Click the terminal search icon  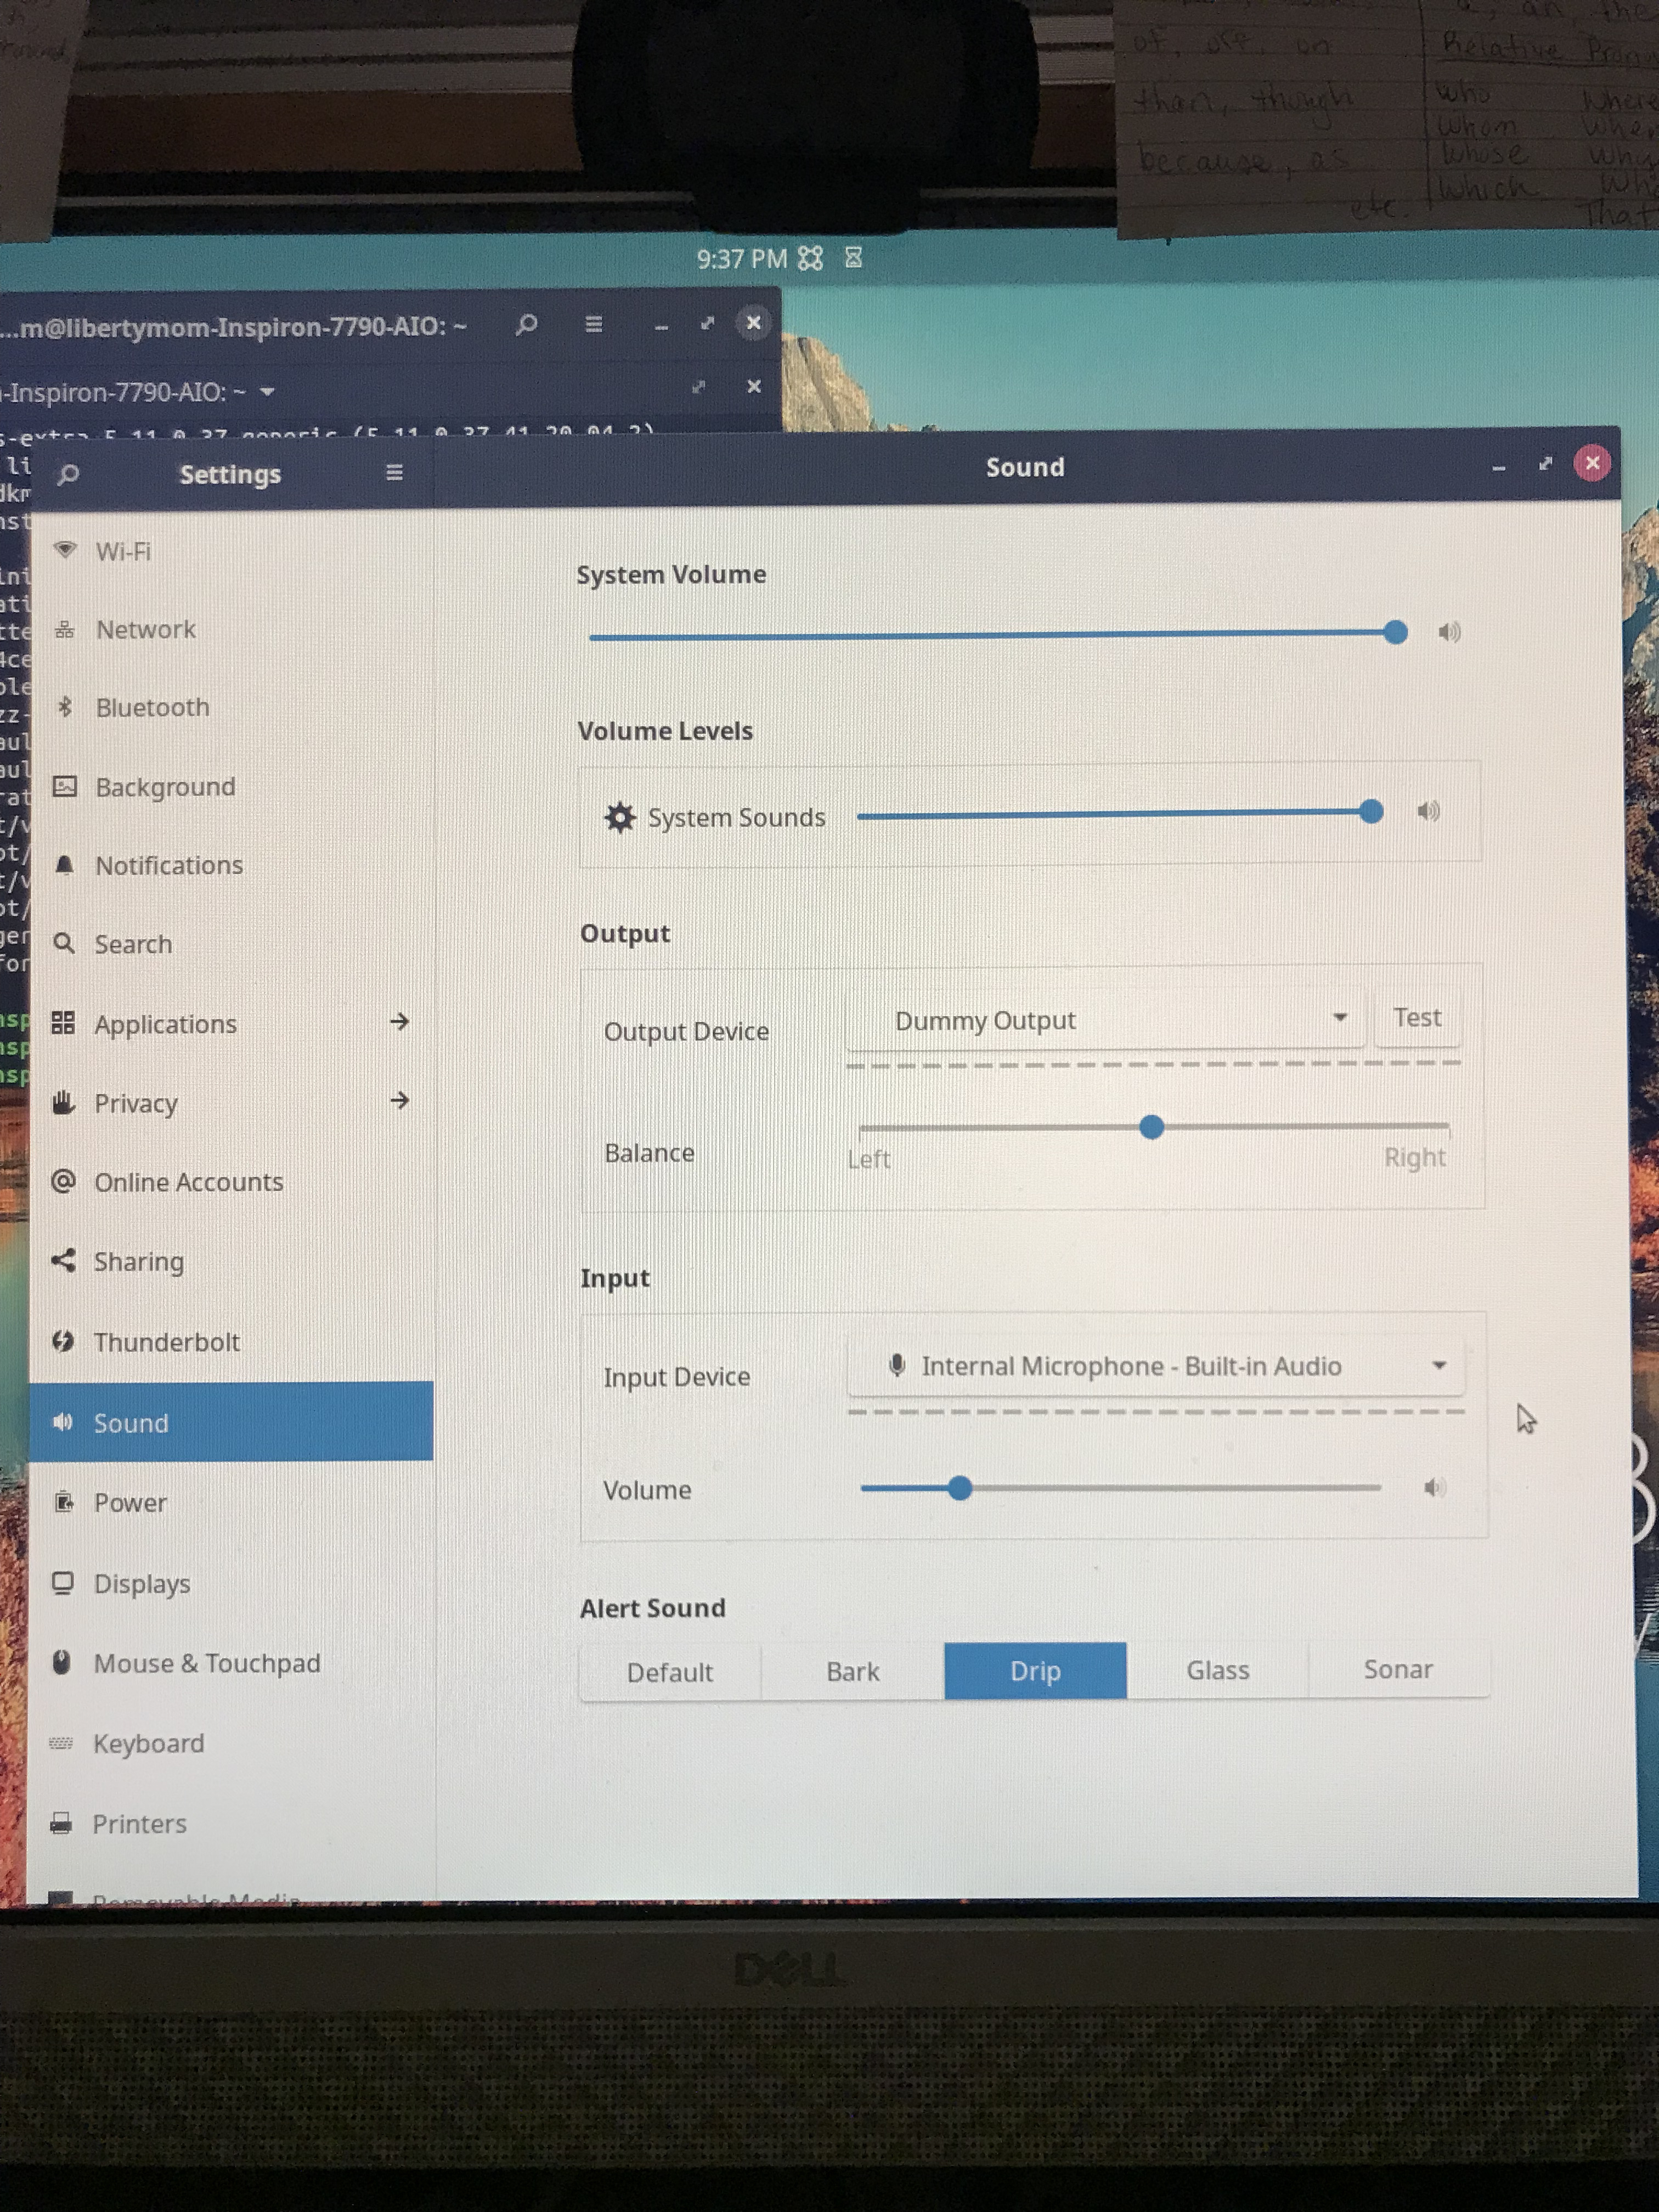[527, 324]
